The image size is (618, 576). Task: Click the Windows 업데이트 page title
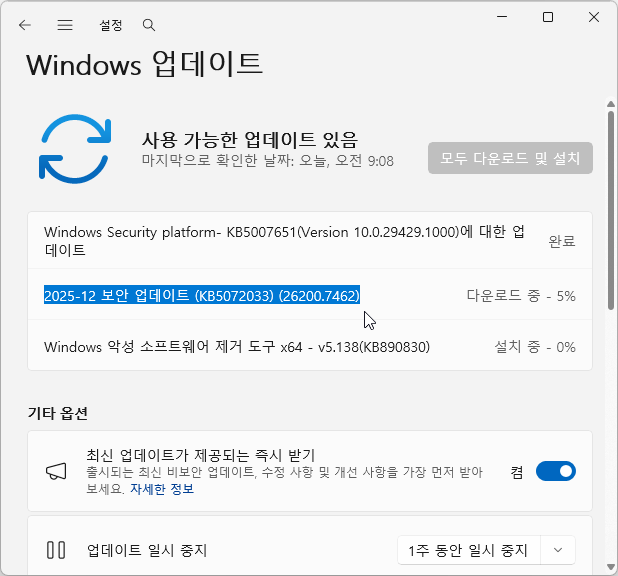point(145,64)
